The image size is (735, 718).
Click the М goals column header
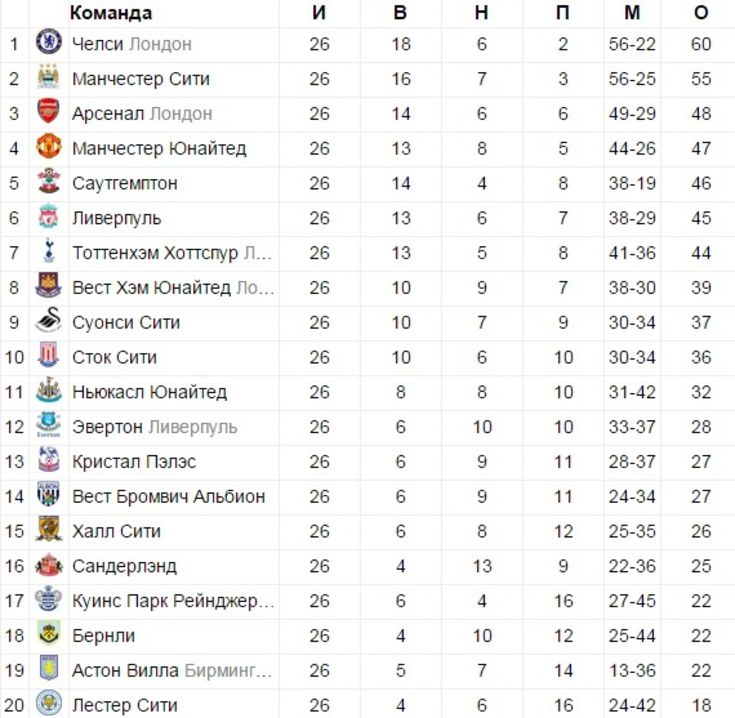coord(632,13)
